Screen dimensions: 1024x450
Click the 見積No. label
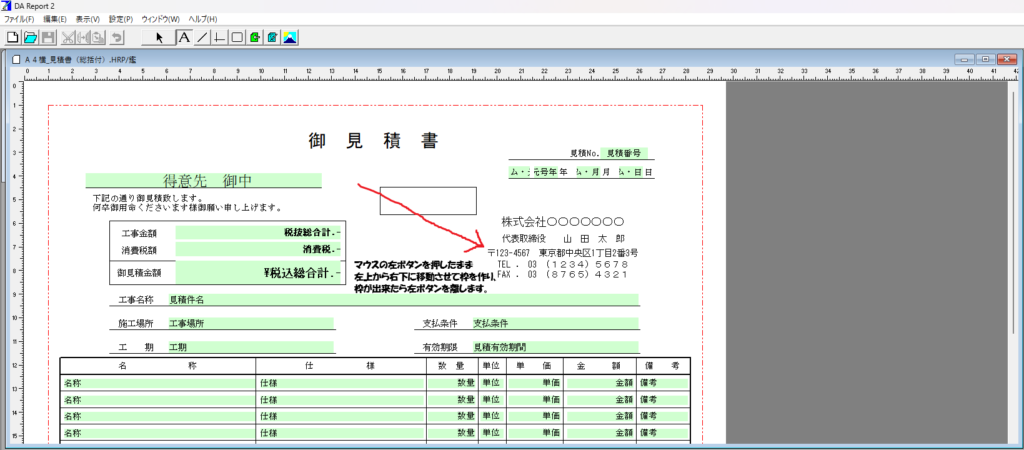[x=584, y=153]
